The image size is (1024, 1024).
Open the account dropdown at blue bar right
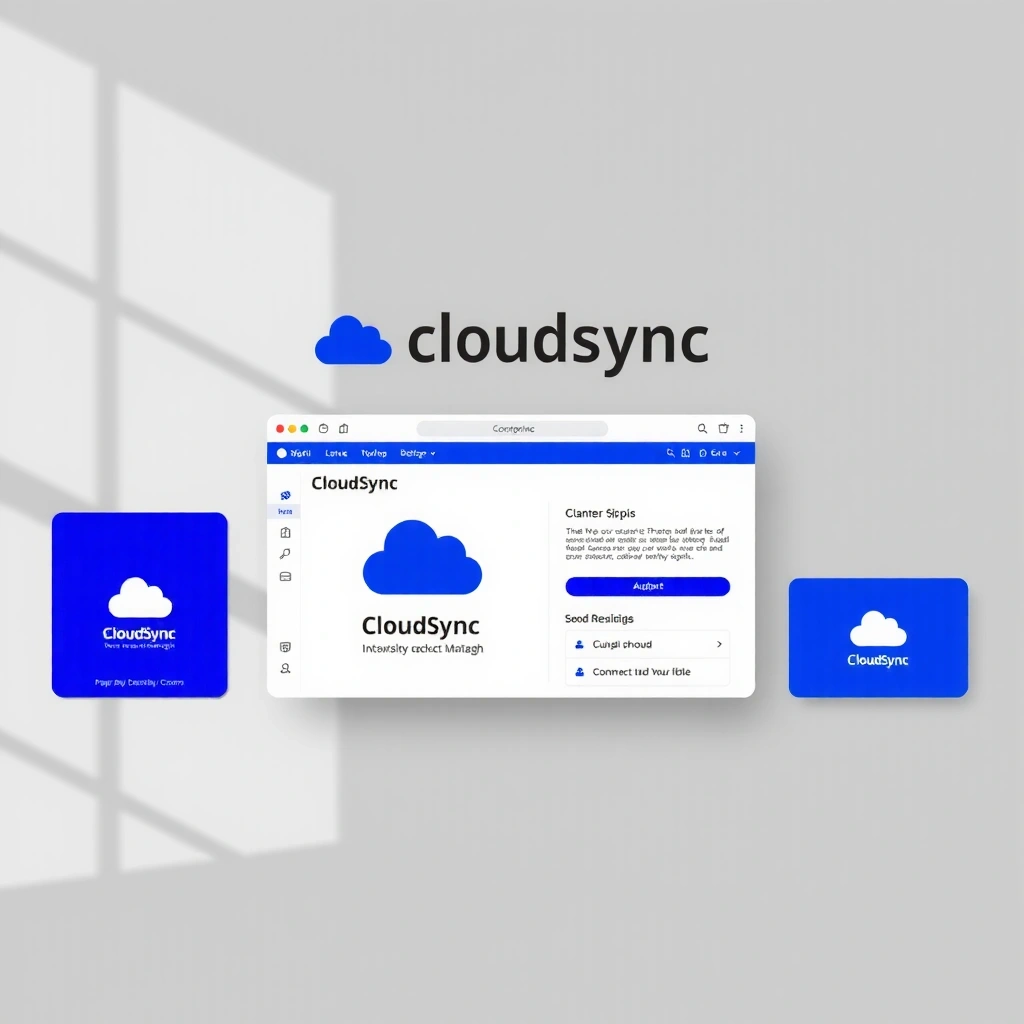(737, 453)
